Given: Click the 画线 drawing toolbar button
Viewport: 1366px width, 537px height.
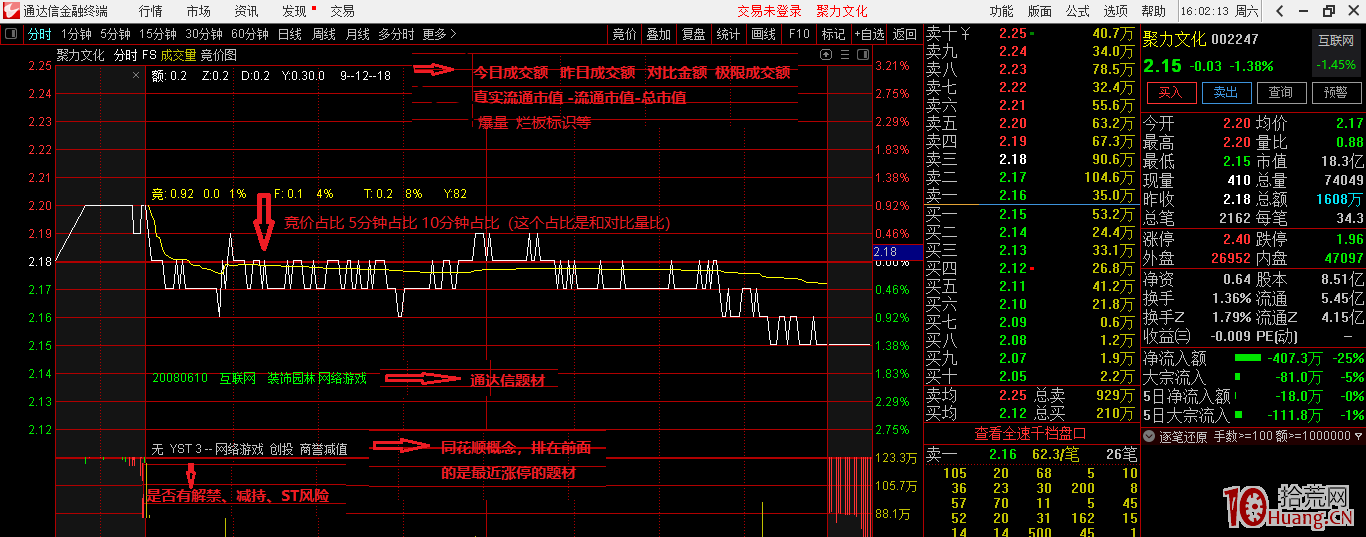Looking at the screenshot, I should (x=763, y=34).
